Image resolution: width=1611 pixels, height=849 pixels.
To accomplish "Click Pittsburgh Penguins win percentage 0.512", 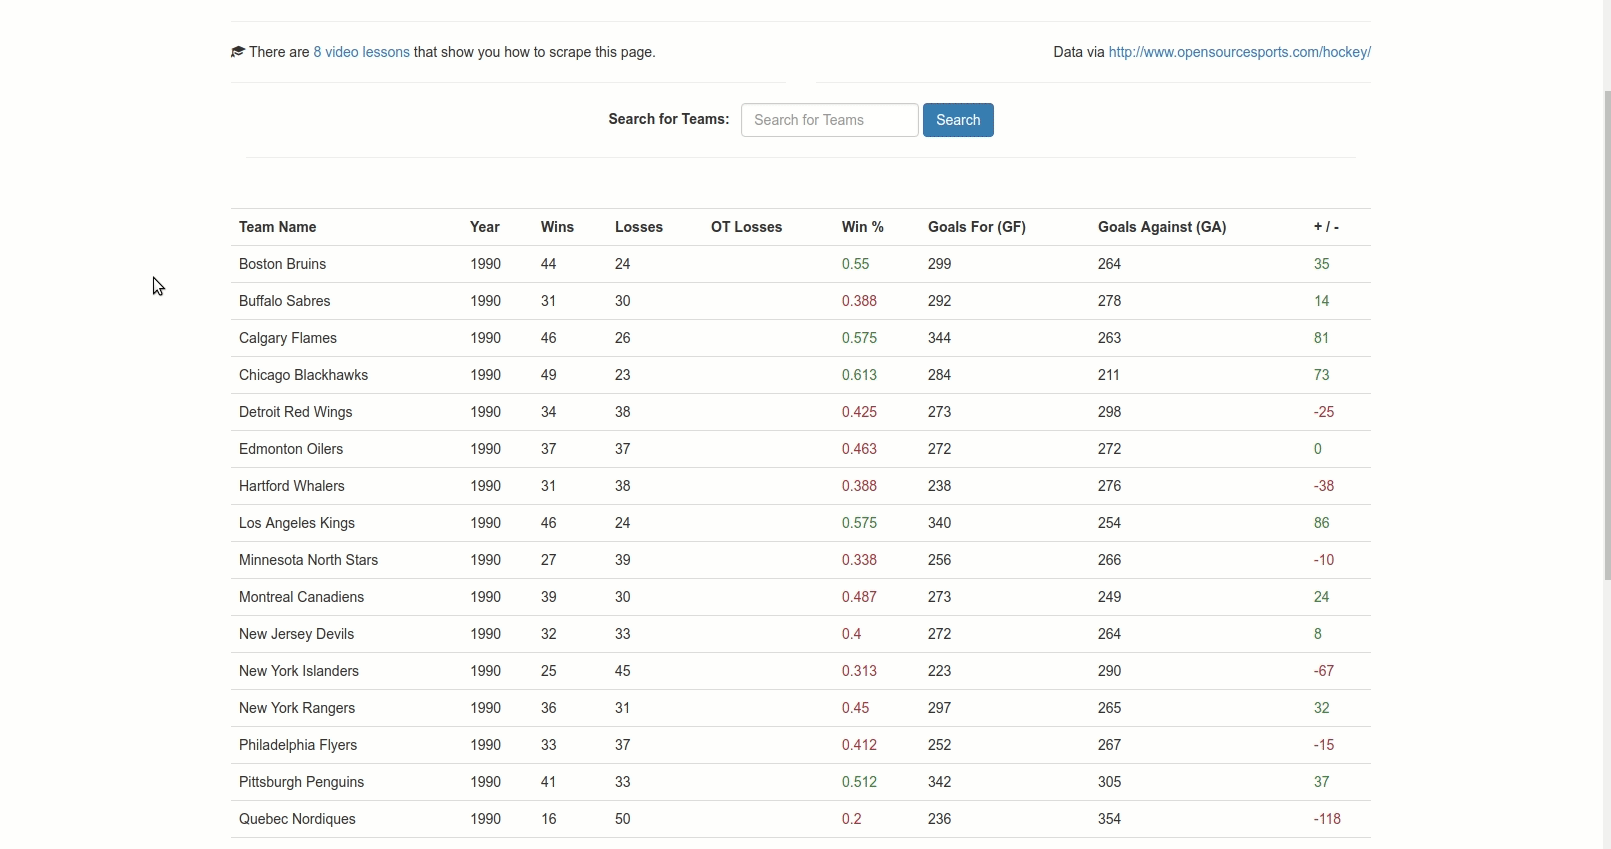I will click(x=860, y=782).
